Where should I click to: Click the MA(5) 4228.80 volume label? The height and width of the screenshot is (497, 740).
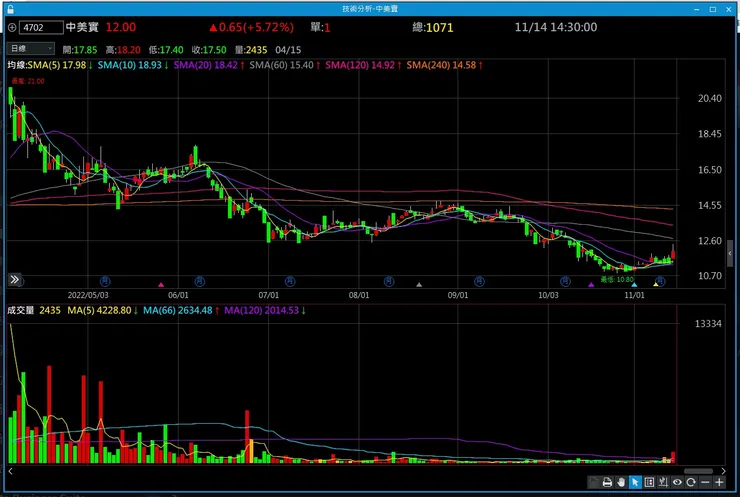pyautogui.click(x=99, y=310)
